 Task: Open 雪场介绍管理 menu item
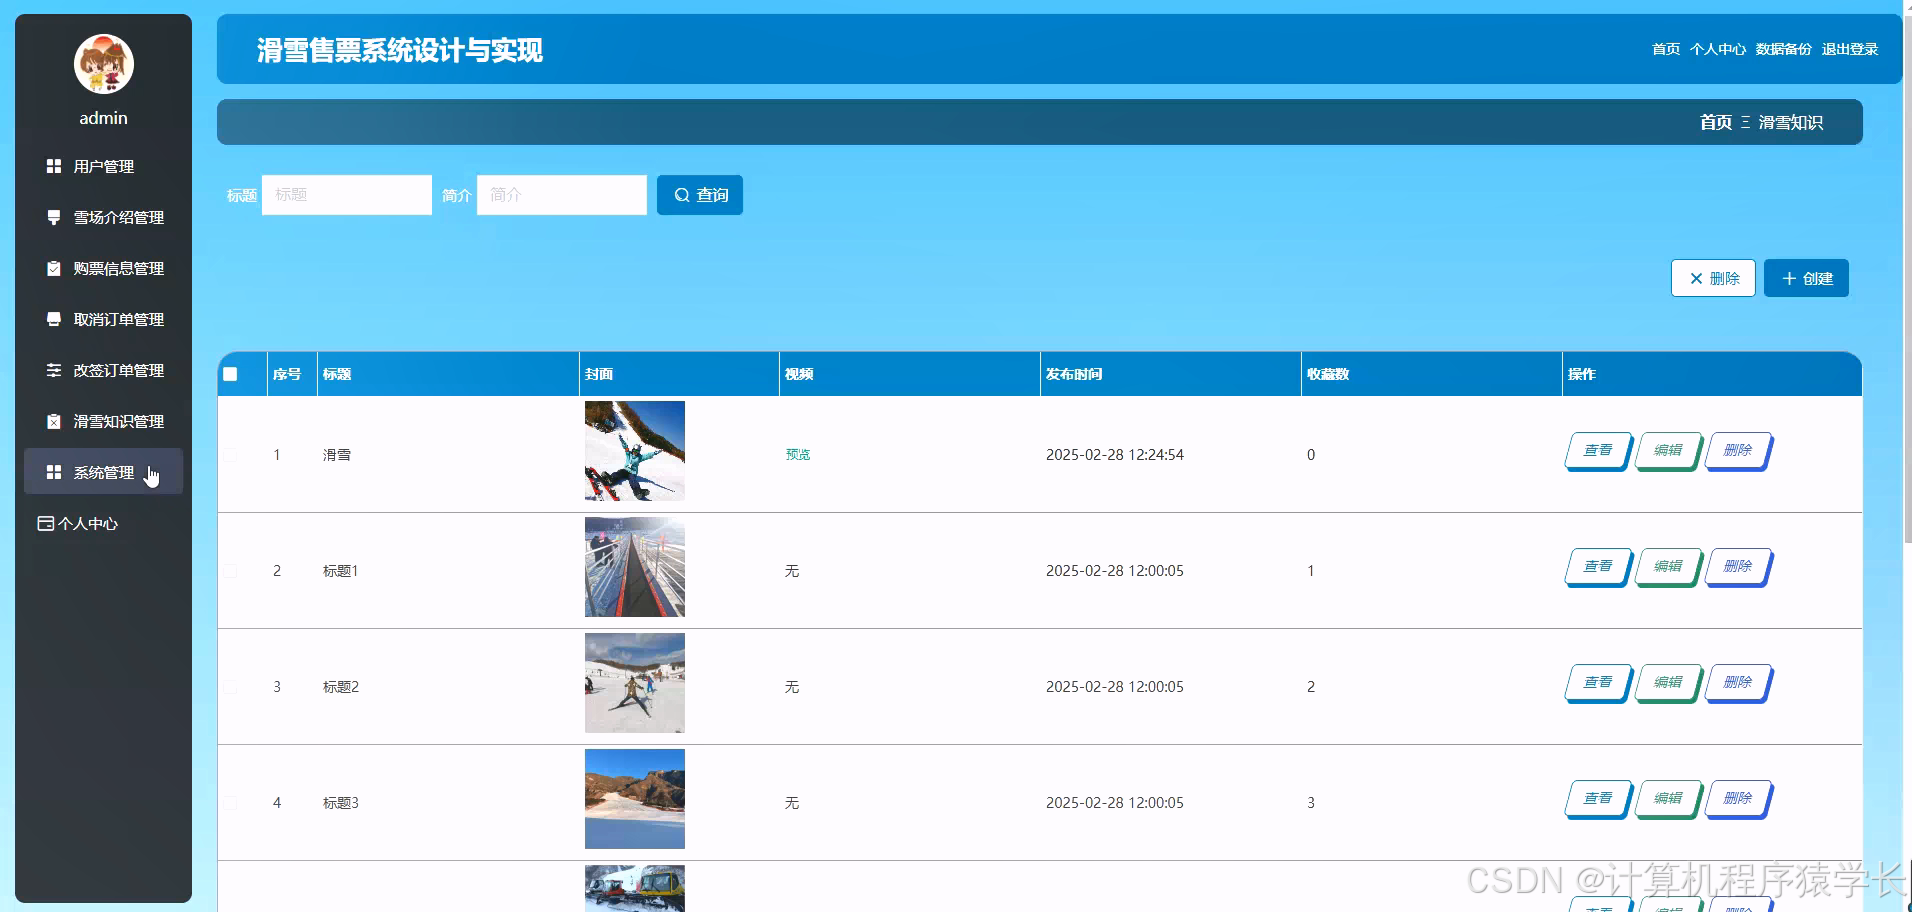tap(103, 217)
